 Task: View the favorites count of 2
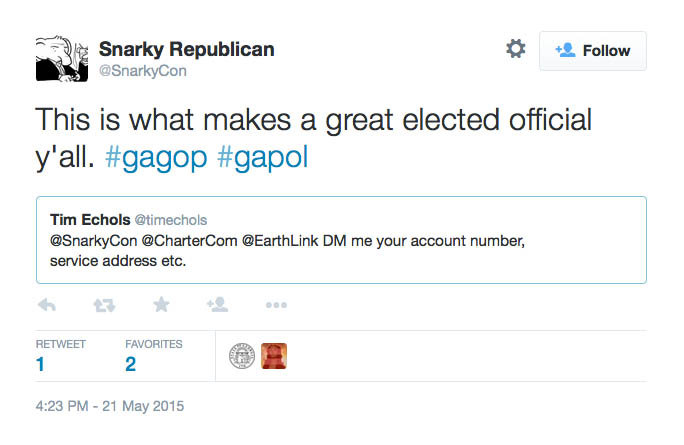[130, 364]
